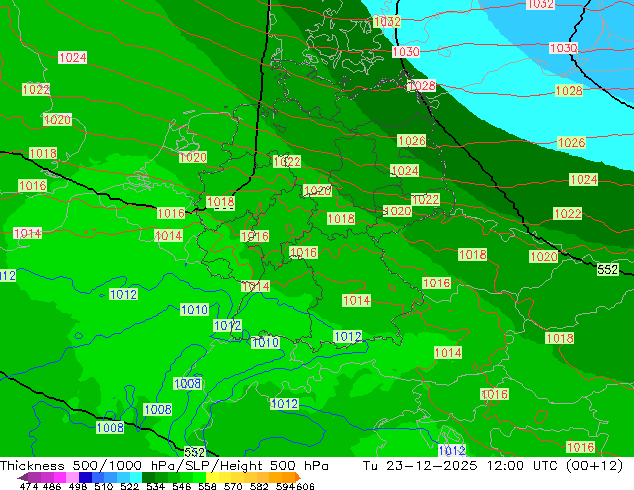Click the '522' value under the legend

130,486
